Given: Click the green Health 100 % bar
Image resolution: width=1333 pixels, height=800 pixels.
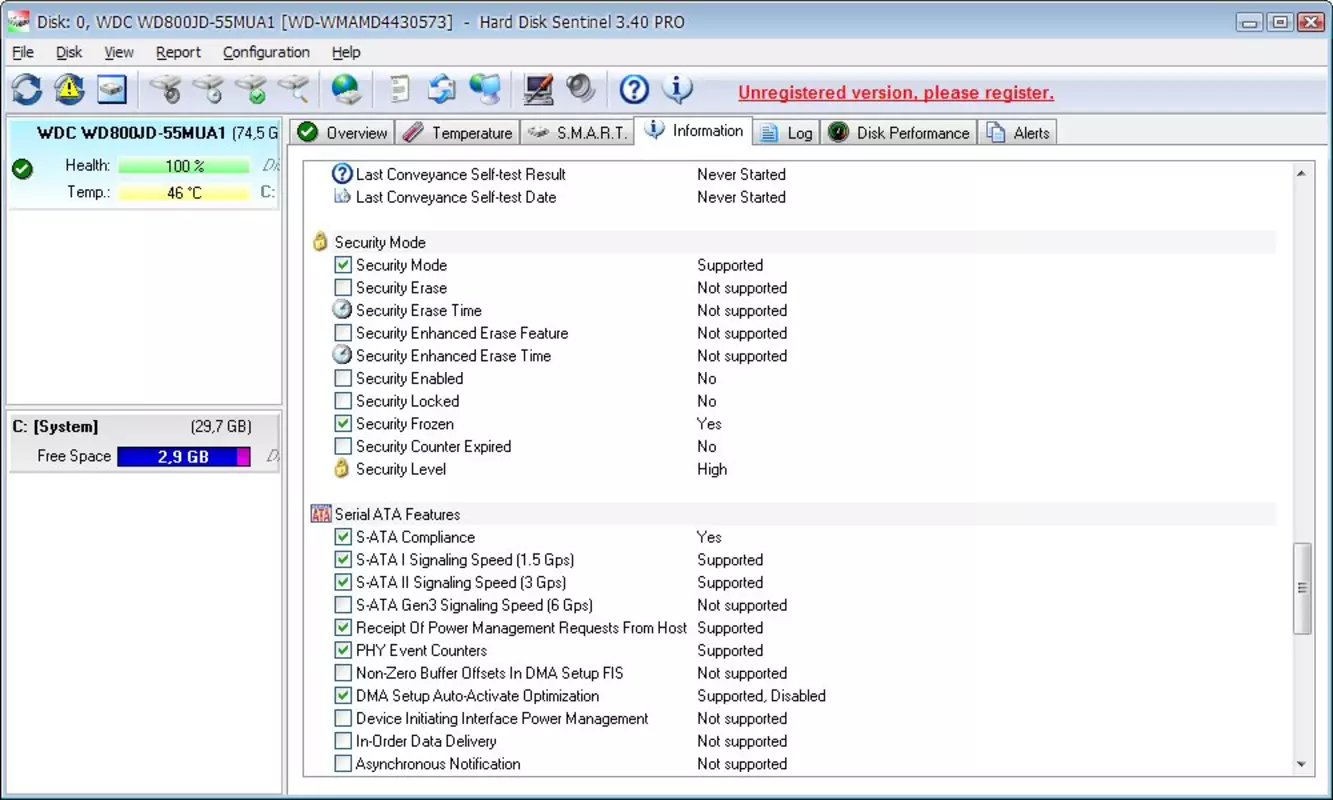Looking at the screenshot, I should (x=184, y=166).
